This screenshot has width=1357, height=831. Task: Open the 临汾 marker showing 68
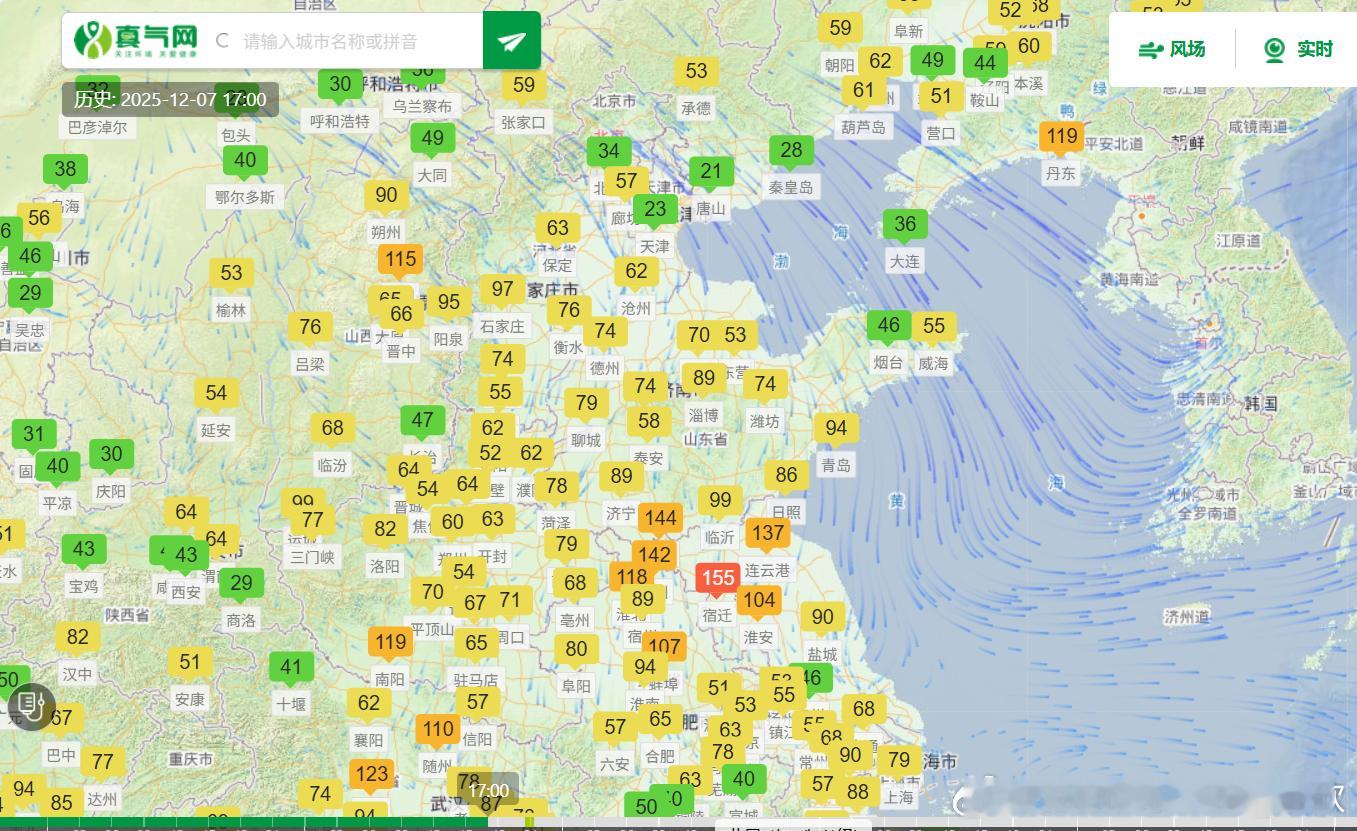click(332, 429)
